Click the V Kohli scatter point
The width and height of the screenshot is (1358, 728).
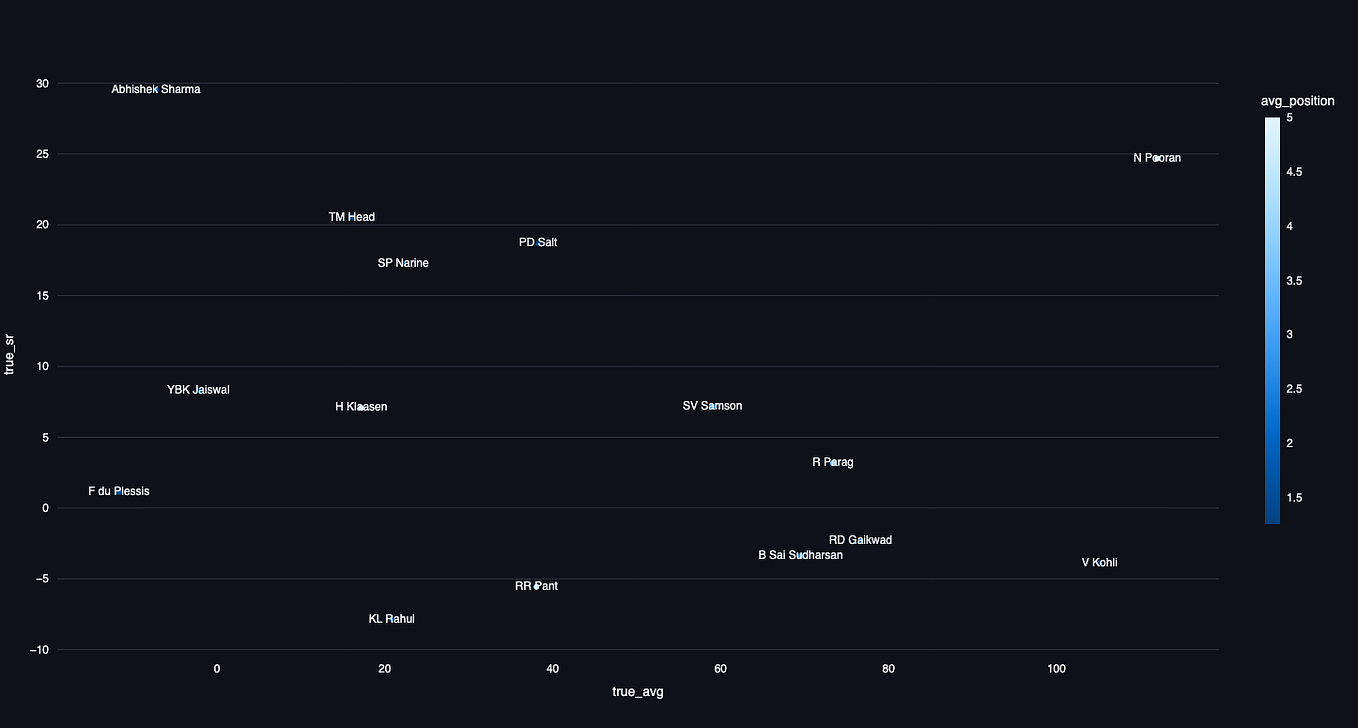(x=1098, y=562)
